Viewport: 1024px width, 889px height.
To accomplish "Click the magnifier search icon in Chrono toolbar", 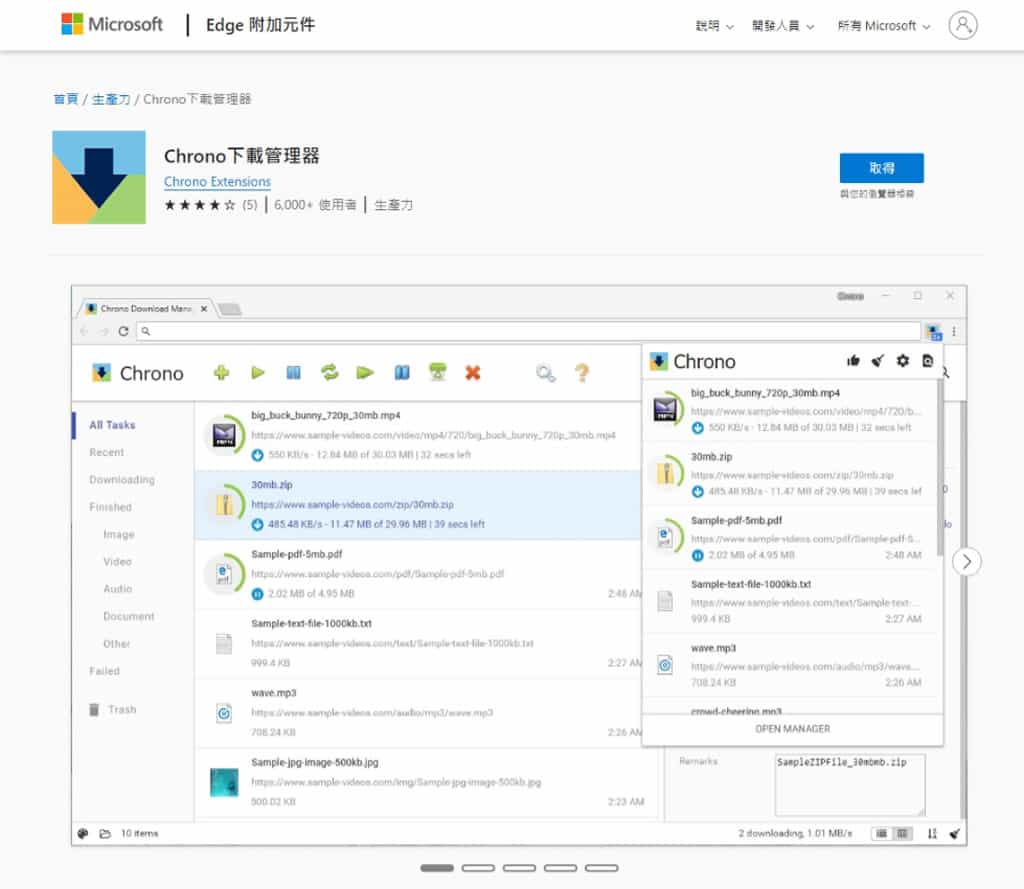I will pyautogui.click(x=545, y=373).
